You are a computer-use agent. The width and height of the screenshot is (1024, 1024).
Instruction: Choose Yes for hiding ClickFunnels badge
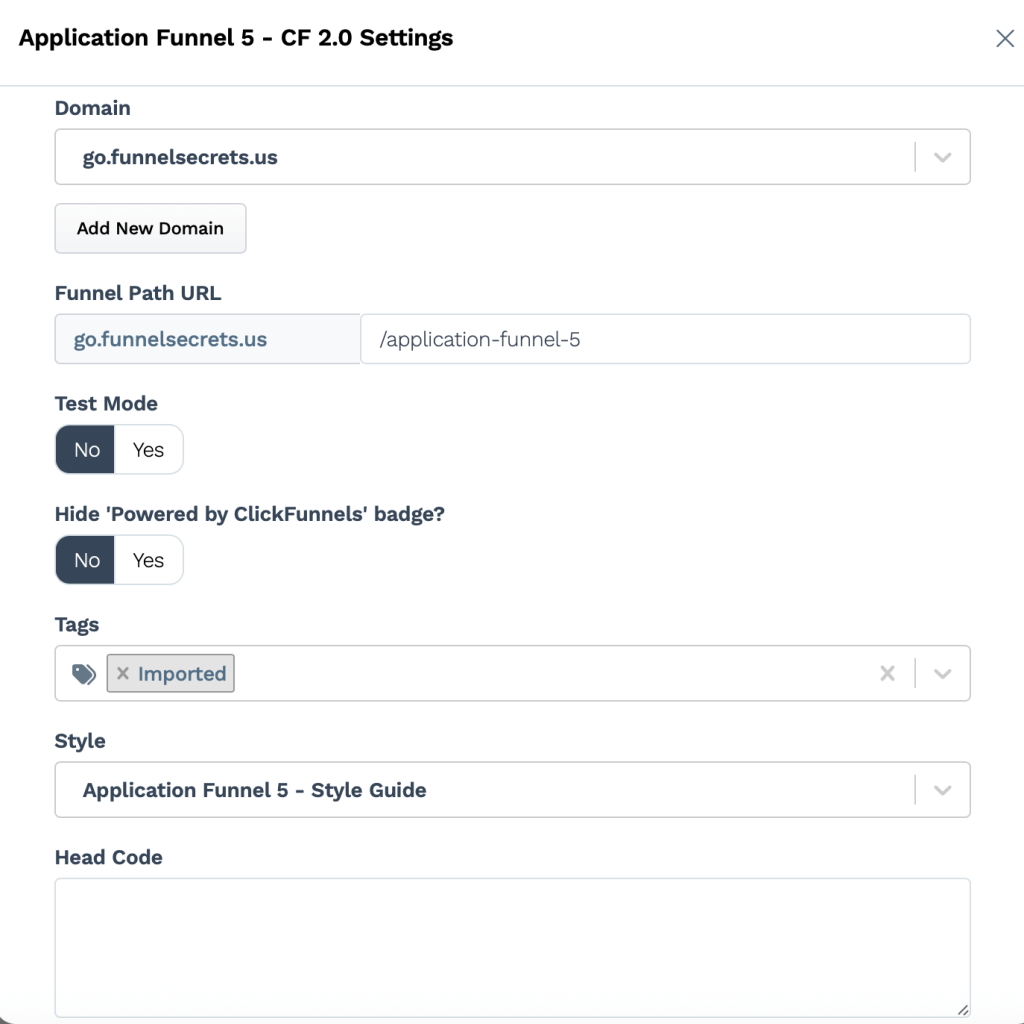coord(148,560)
